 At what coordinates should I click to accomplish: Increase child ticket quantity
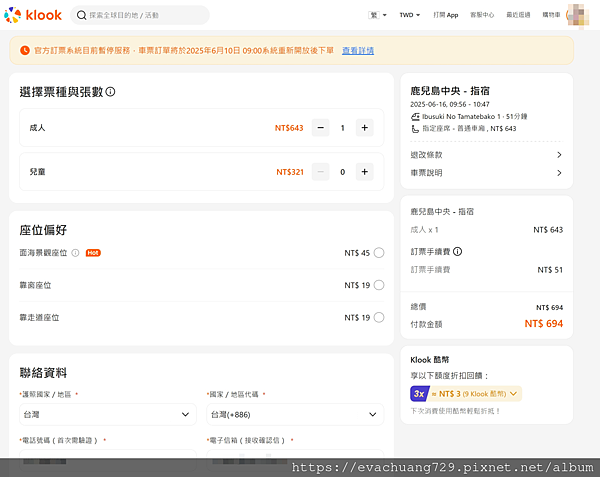365,172
